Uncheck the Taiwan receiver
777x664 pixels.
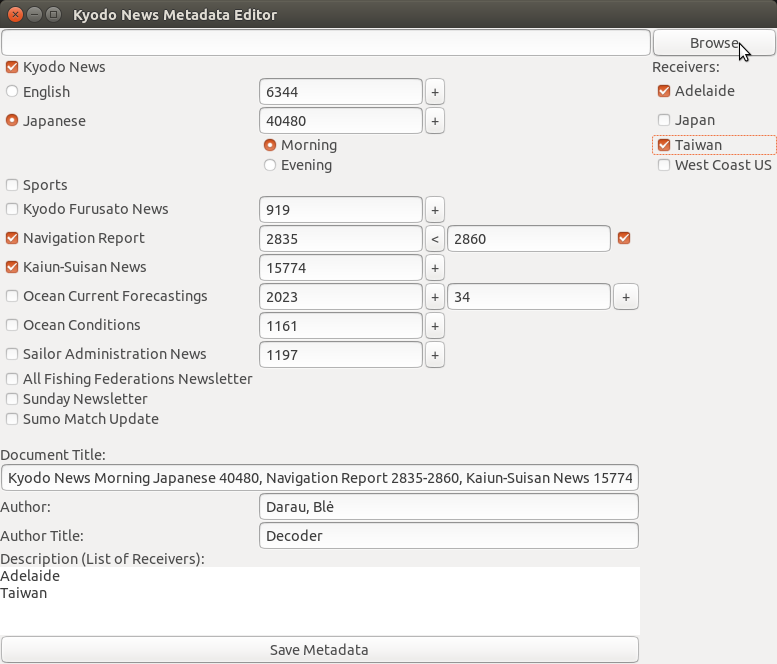664,145
